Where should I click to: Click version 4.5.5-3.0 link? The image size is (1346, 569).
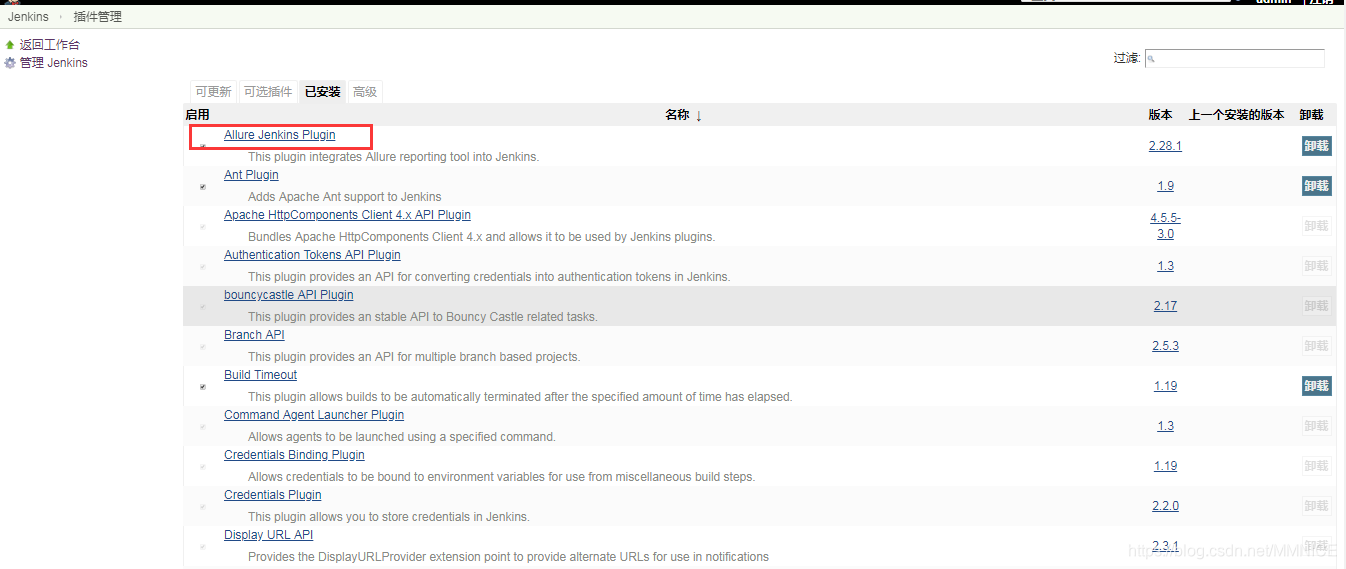point(1165,225)
